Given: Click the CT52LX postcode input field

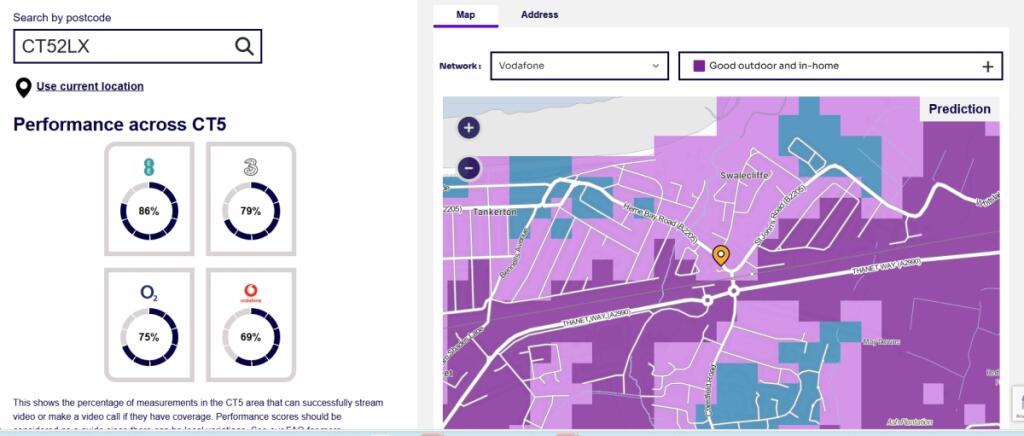Looking at the screenshot, I should point(138,46).
